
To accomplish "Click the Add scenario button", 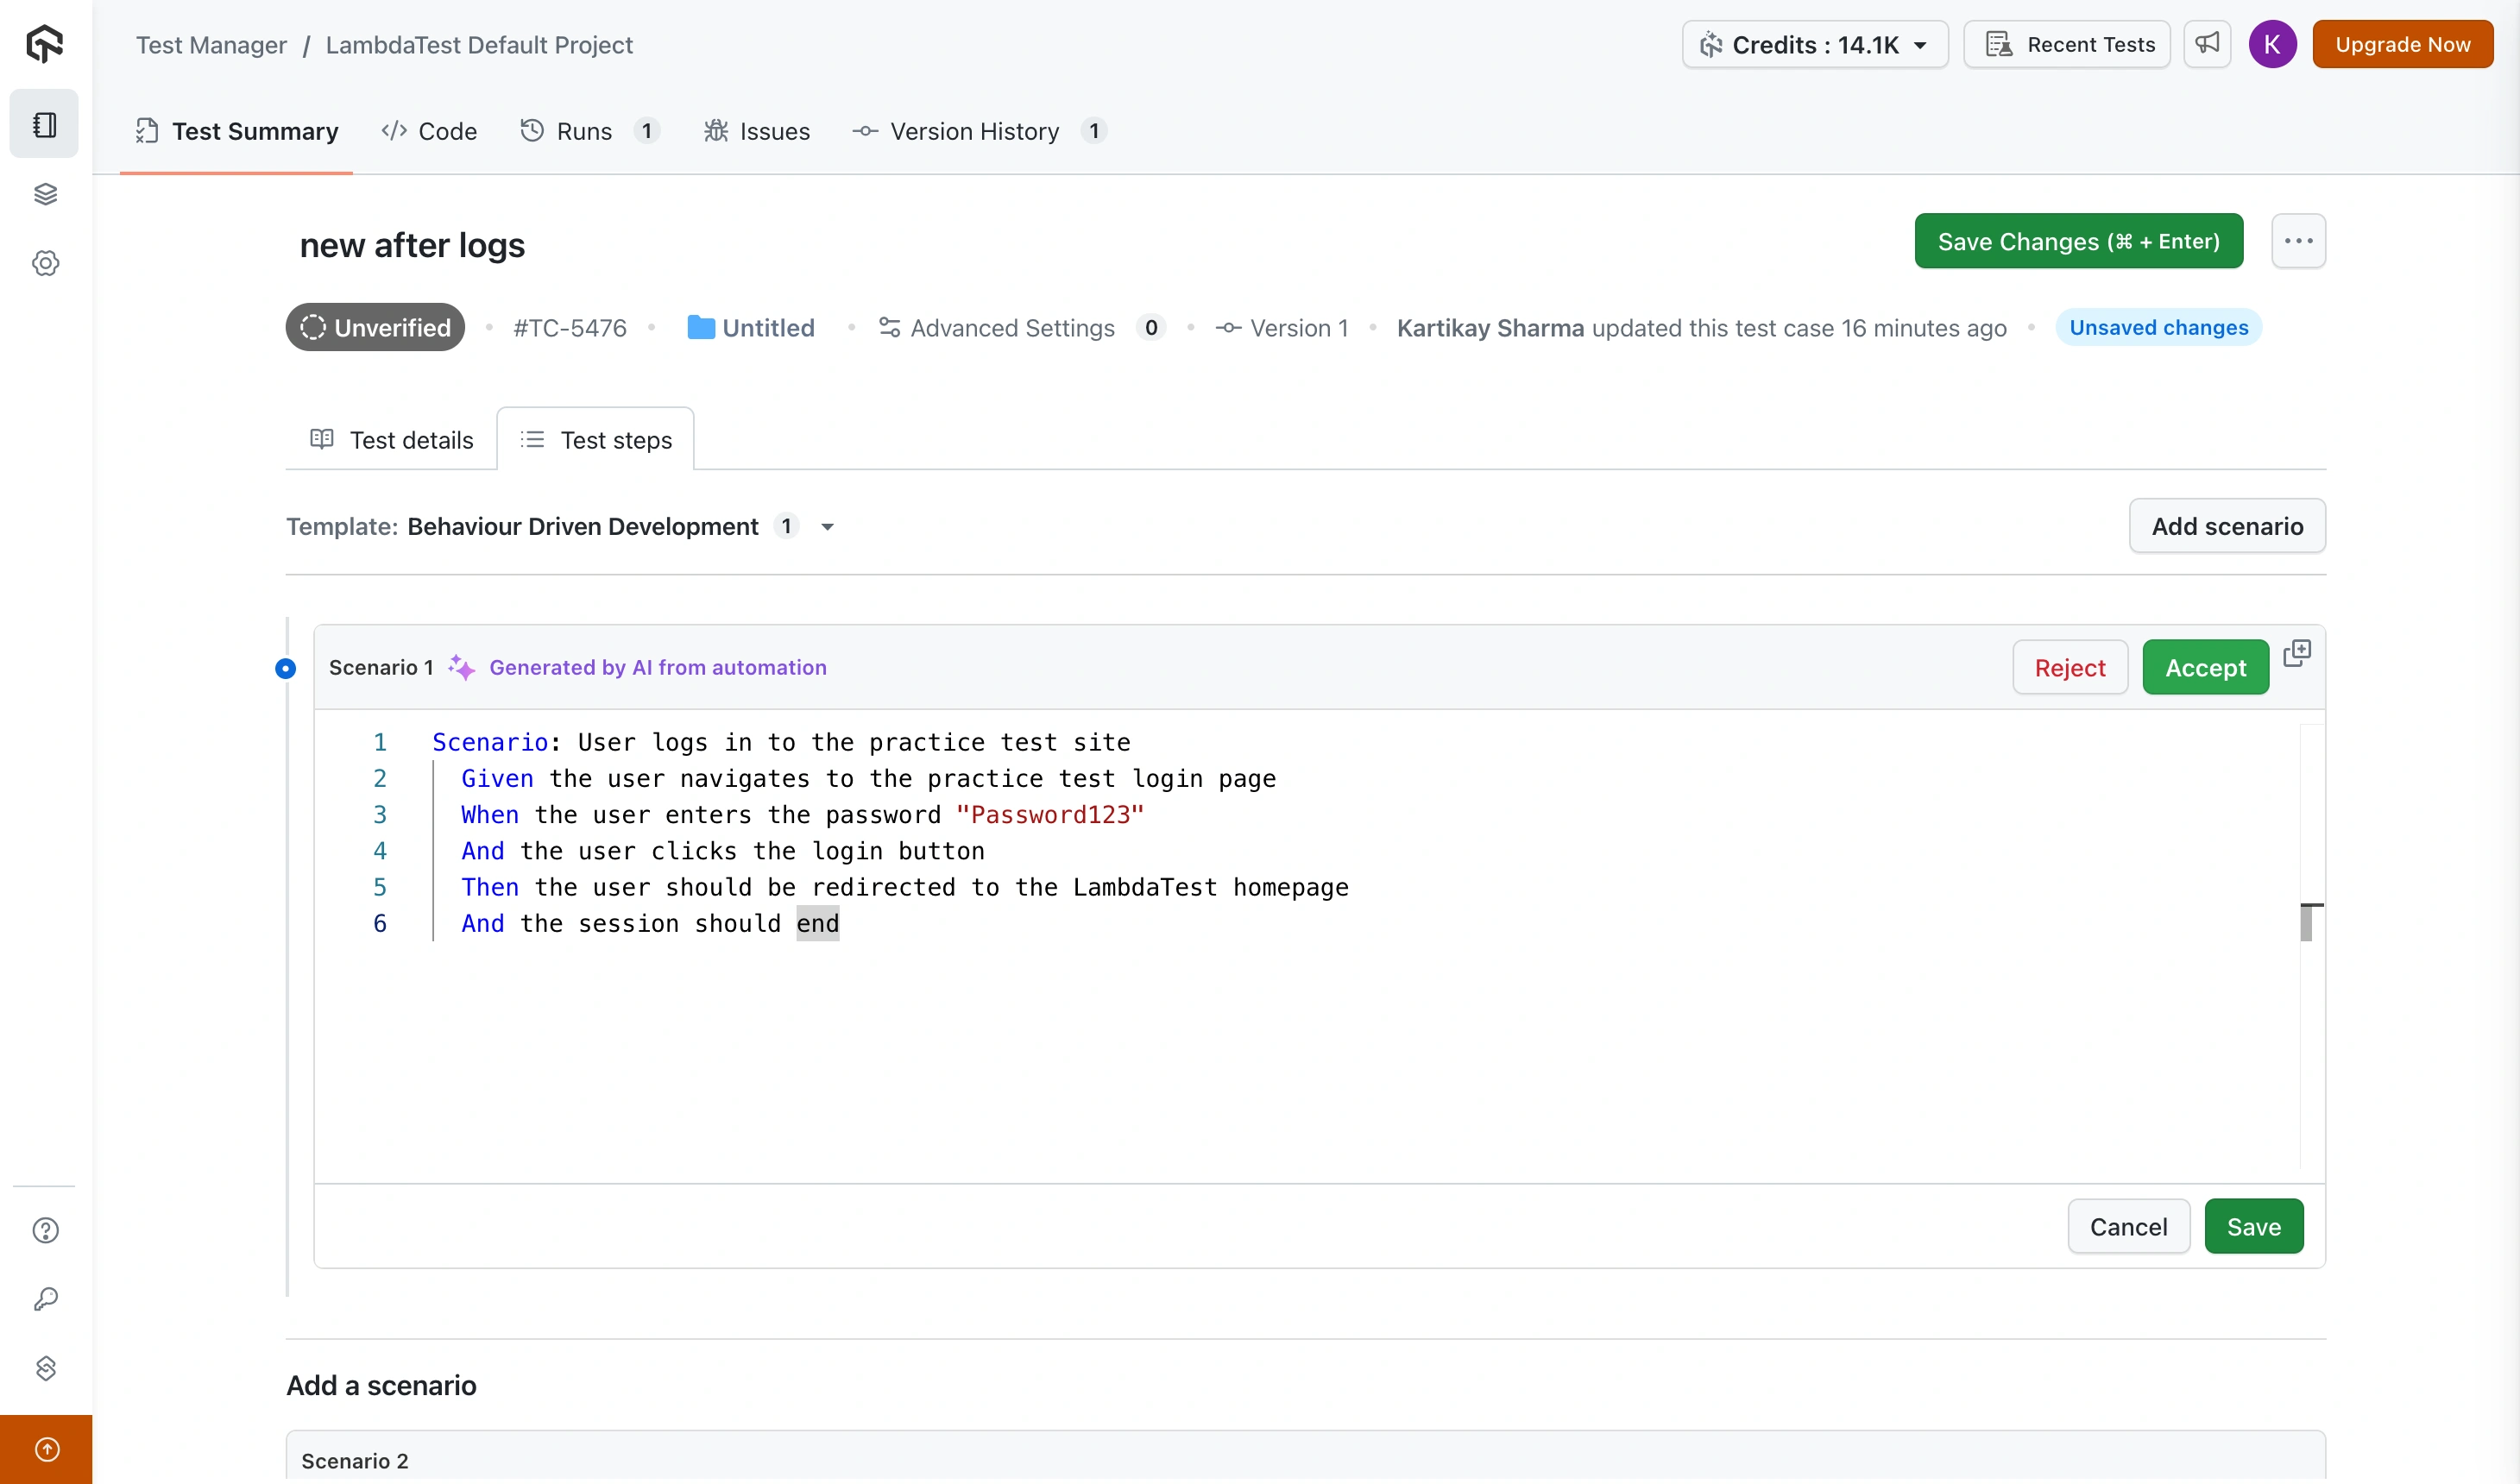I will coord(2227,526).
